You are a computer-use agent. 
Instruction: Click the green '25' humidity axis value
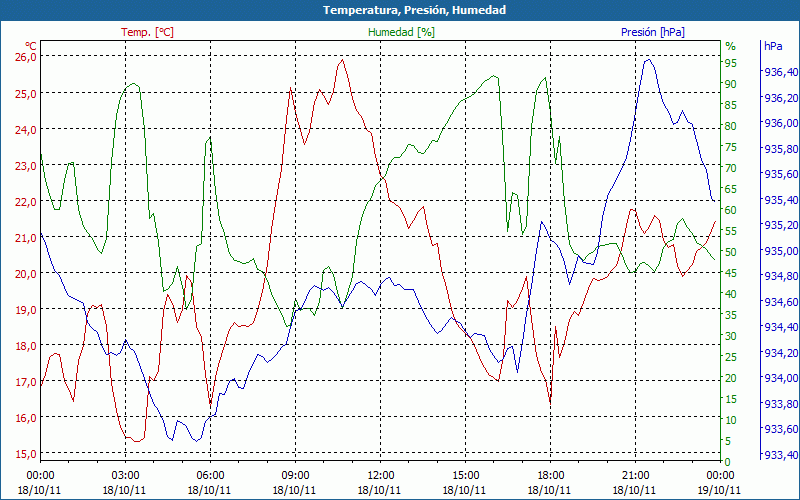tap(731, 357)
